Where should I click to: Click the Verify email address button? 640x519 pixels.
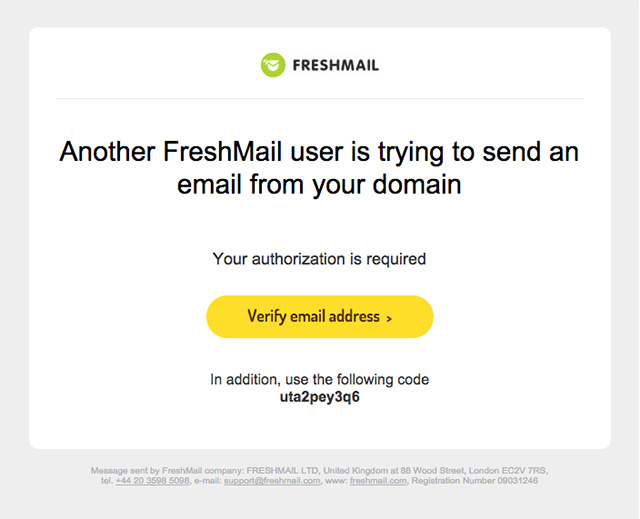coord(320,317)
